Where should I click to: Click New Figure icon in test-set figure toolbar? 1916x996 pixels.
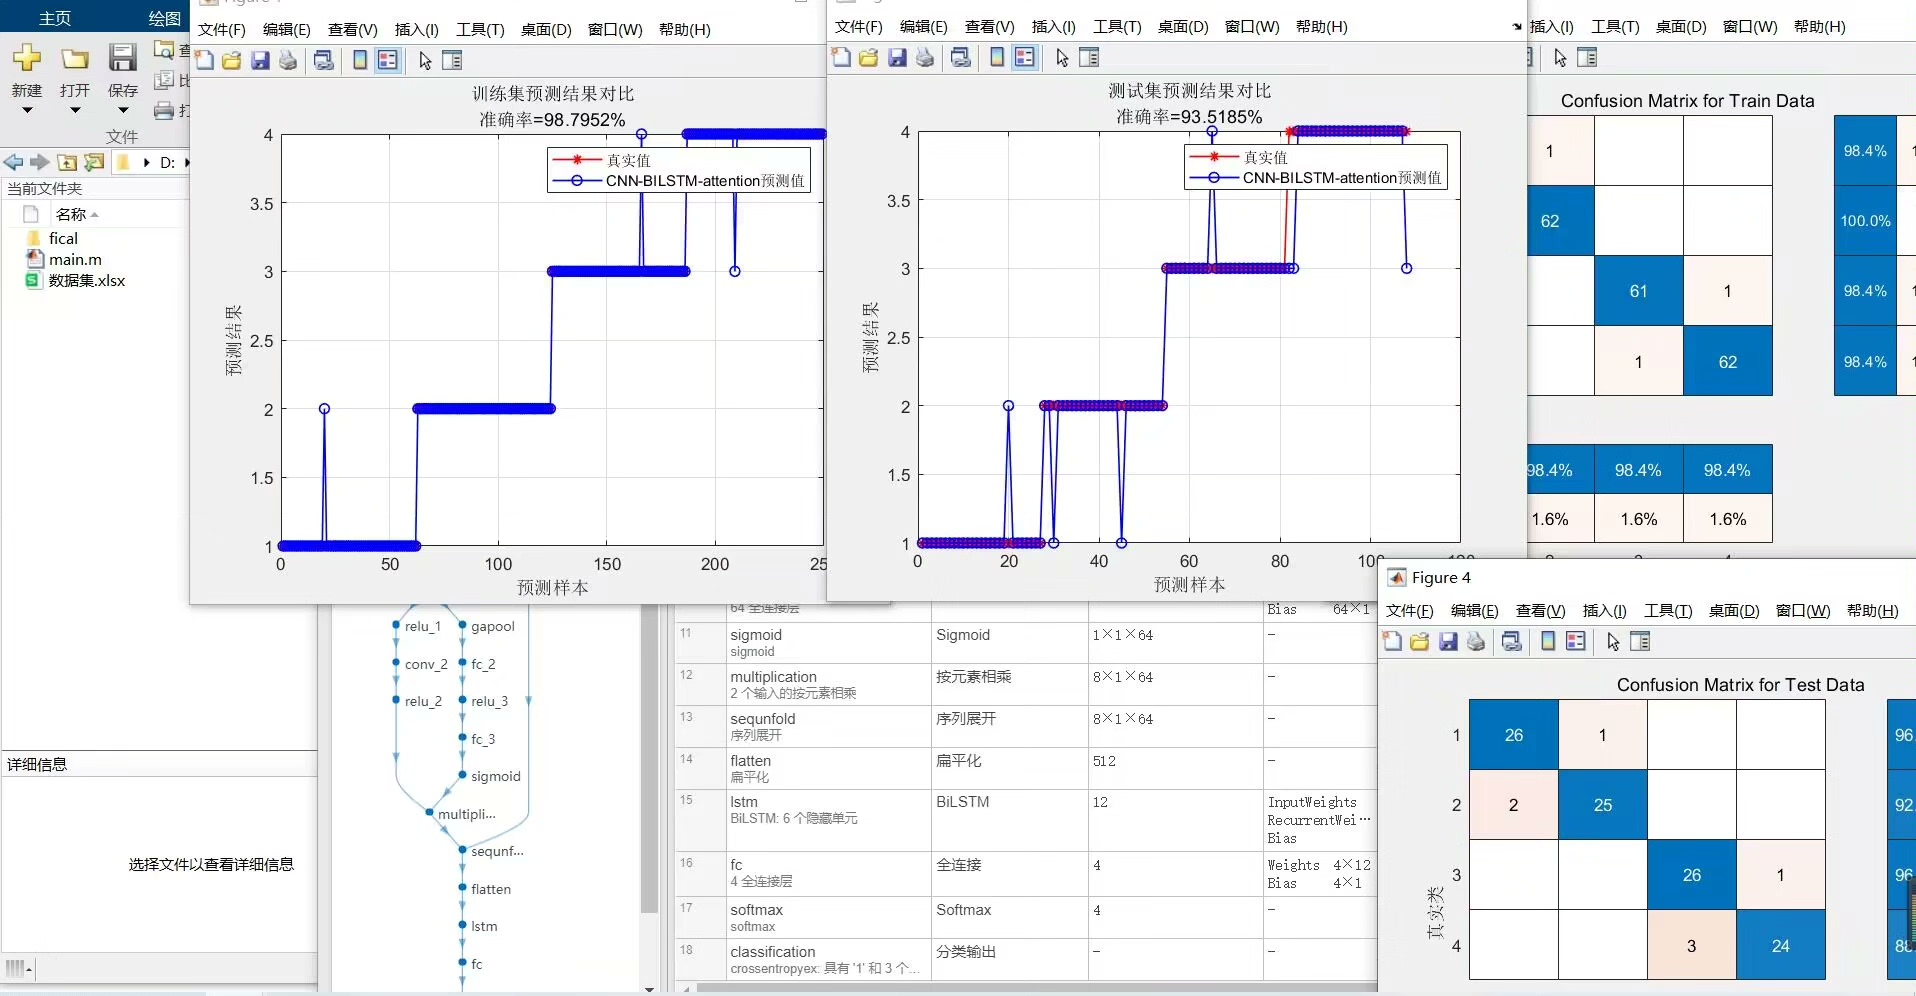point(842,58)
